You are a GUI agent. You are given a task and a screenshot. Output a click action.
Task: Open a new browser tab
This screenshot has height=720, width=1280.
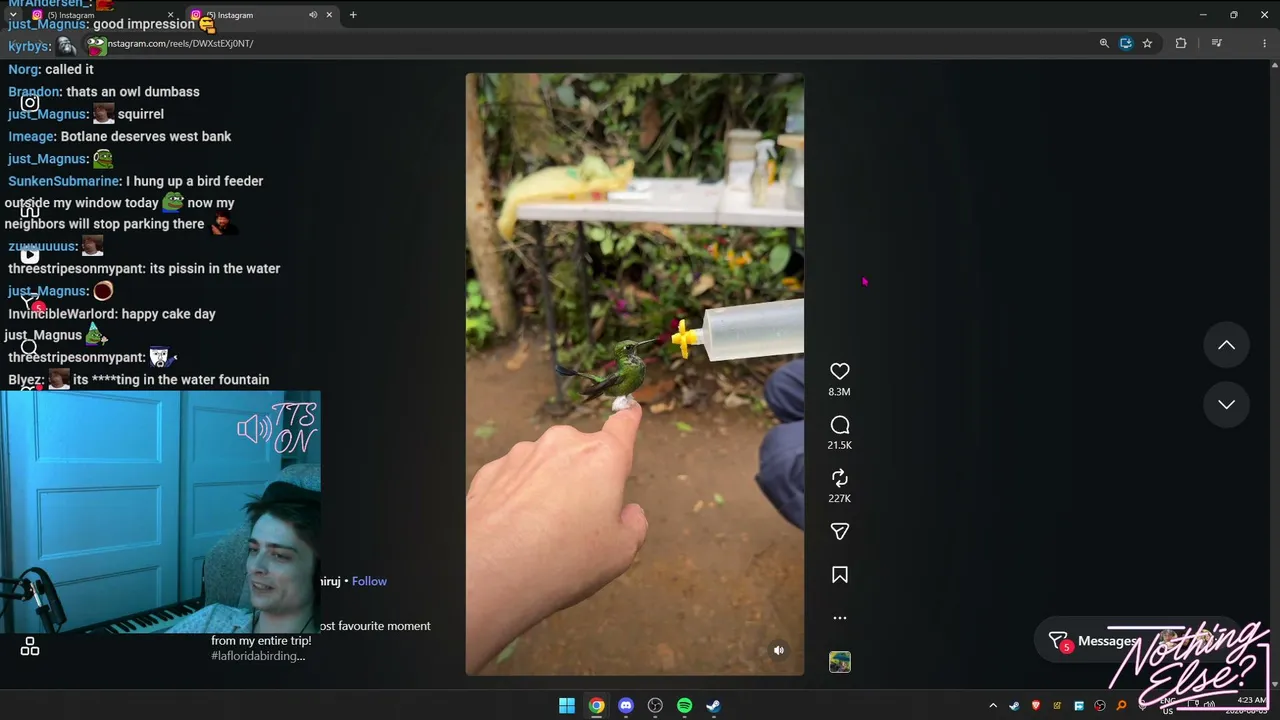click(353, 15)
